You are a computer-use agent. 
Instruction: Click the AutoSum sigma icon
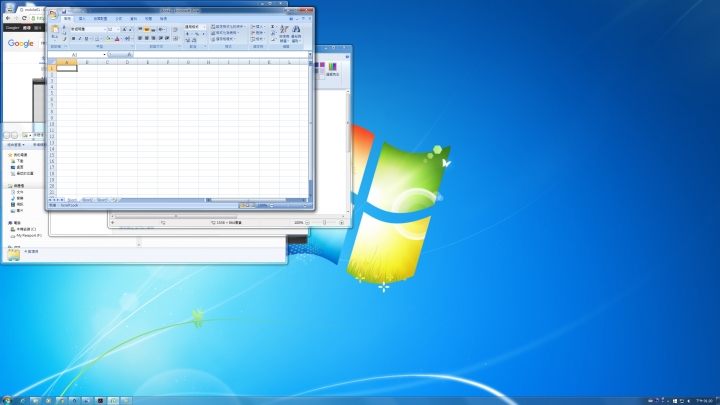click(272, 26)
